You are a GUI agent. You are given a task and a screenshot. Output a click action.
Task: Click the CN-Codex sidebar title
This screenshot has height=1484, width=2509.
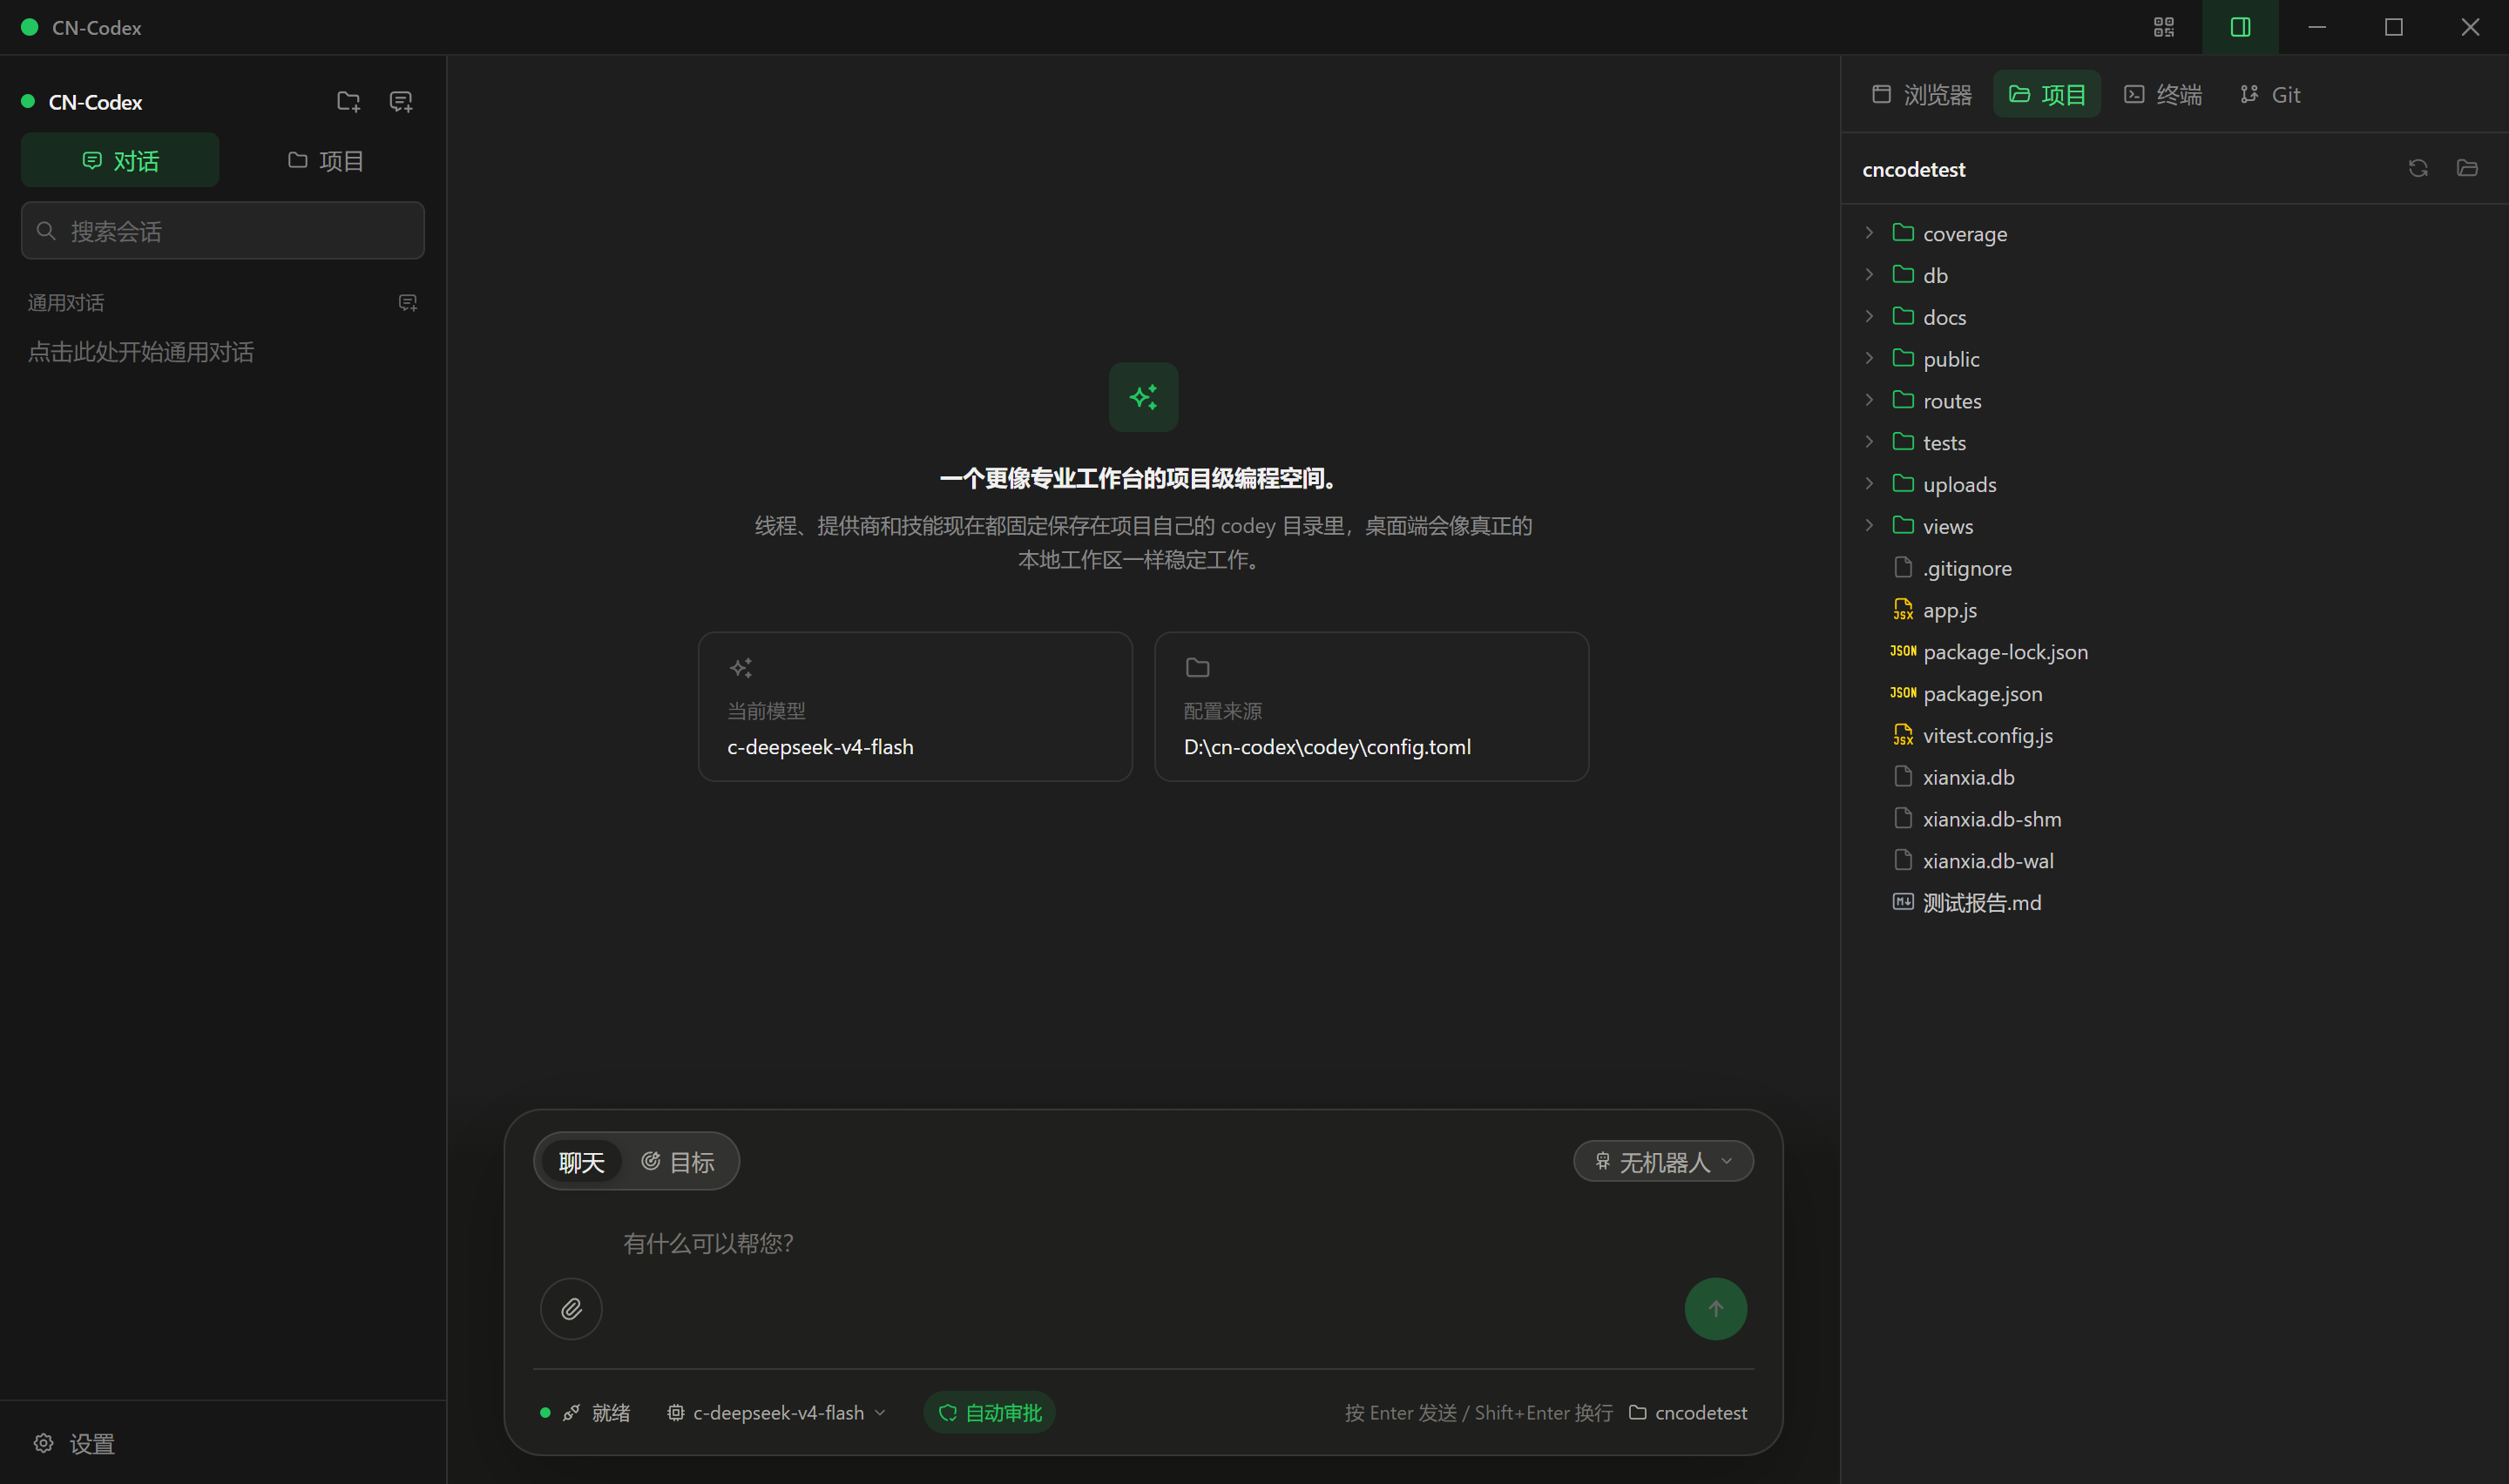[95, 102]
